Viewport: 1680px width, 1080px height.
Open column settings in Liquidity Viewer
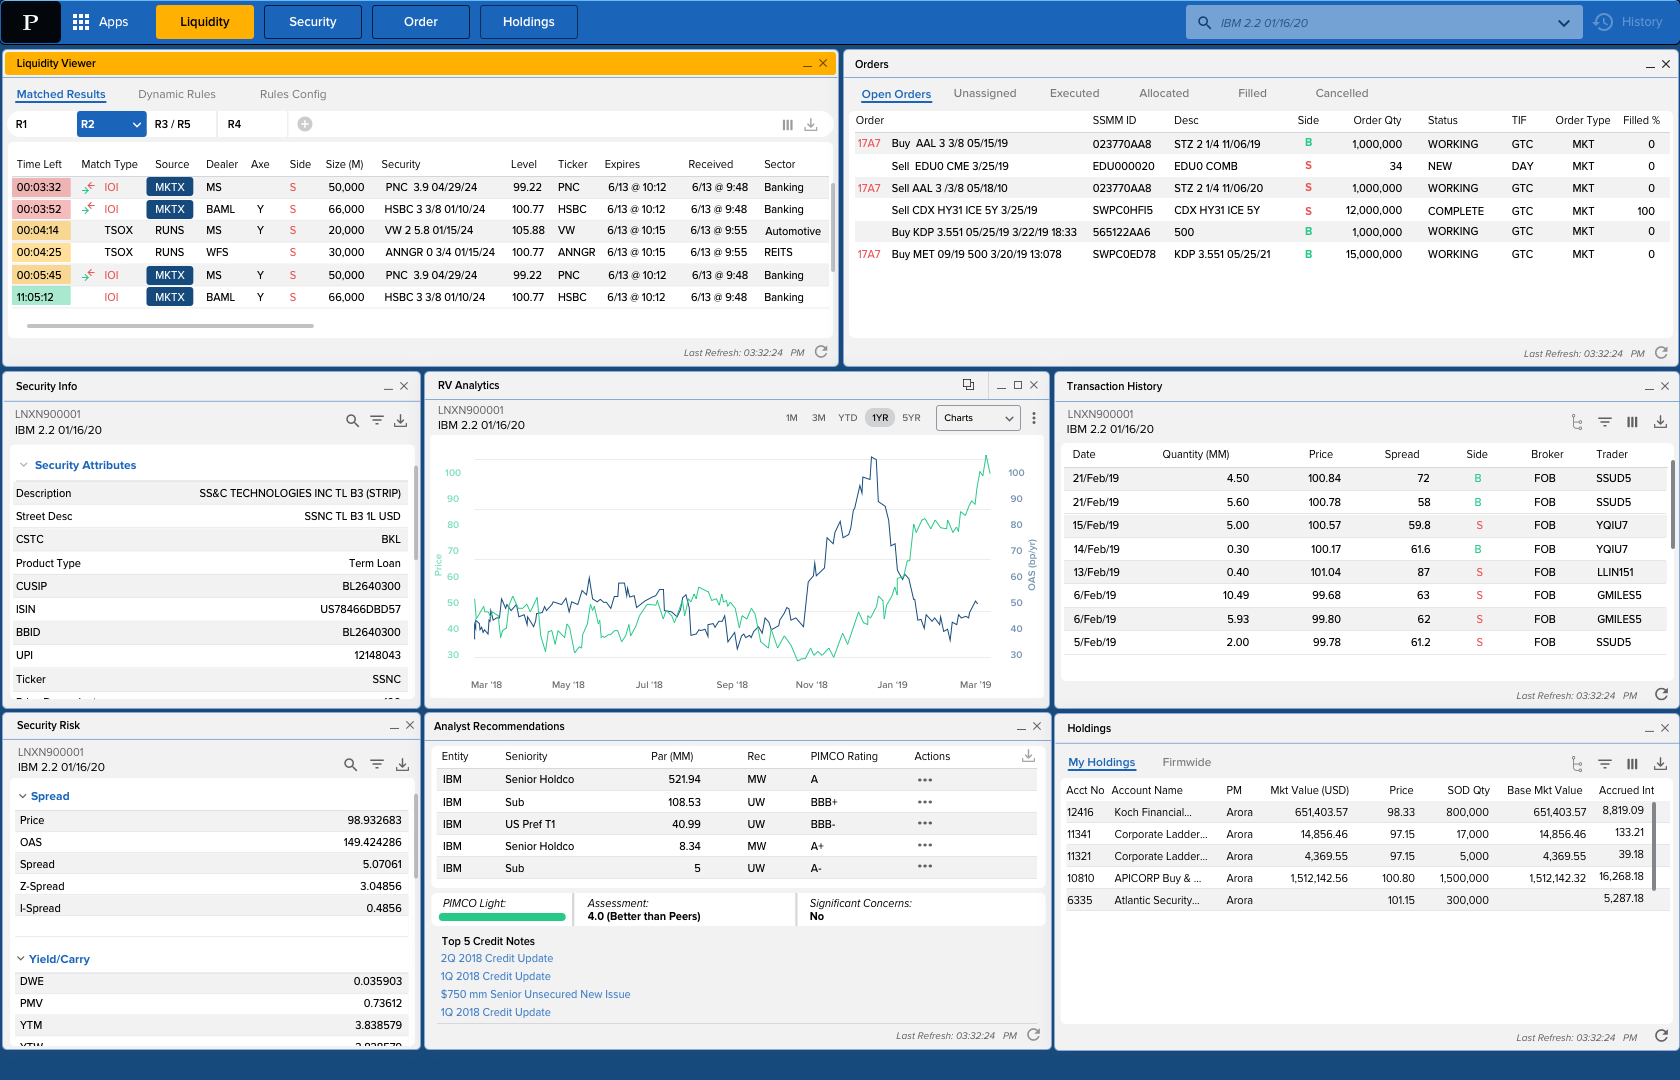coord(787,124)
